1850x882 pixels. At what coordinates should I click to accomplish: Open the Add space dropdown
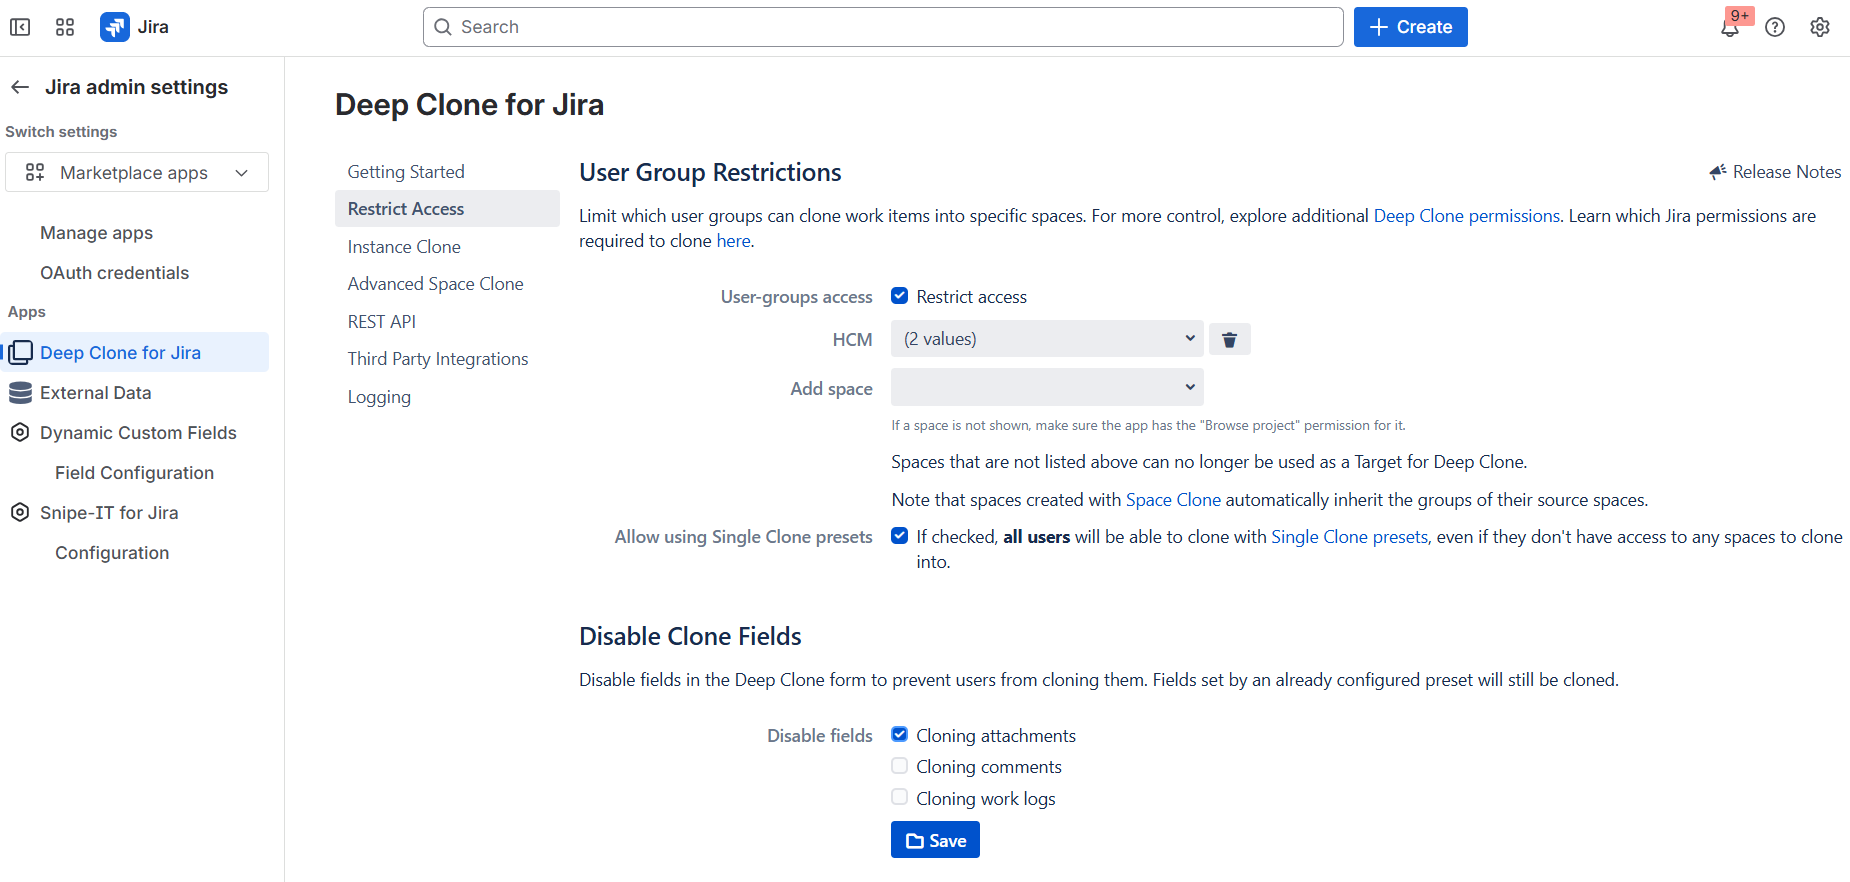pyautogui.click(x=1046, y=388)
